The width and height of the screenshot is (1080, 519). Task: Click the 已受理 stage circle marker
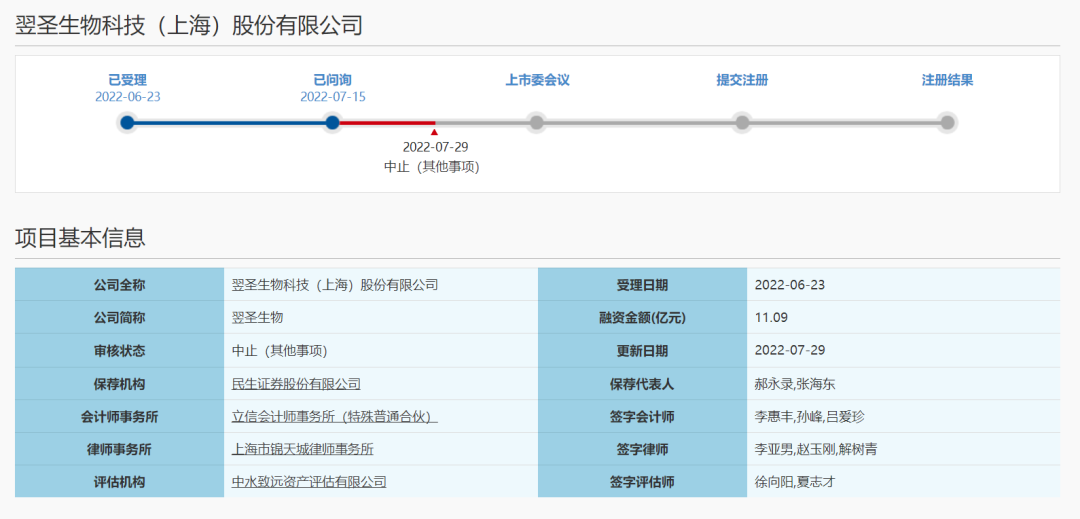click(127, 123)
